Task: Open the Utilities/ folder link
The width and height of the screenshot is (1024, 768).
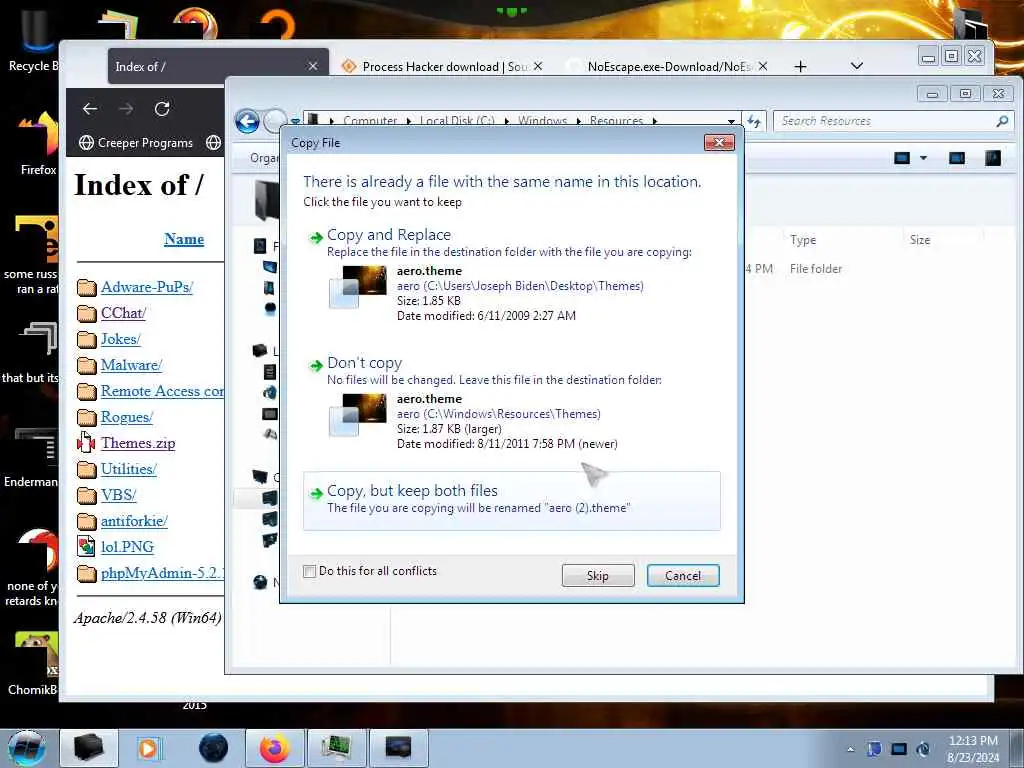Action: tap(129, 469)
